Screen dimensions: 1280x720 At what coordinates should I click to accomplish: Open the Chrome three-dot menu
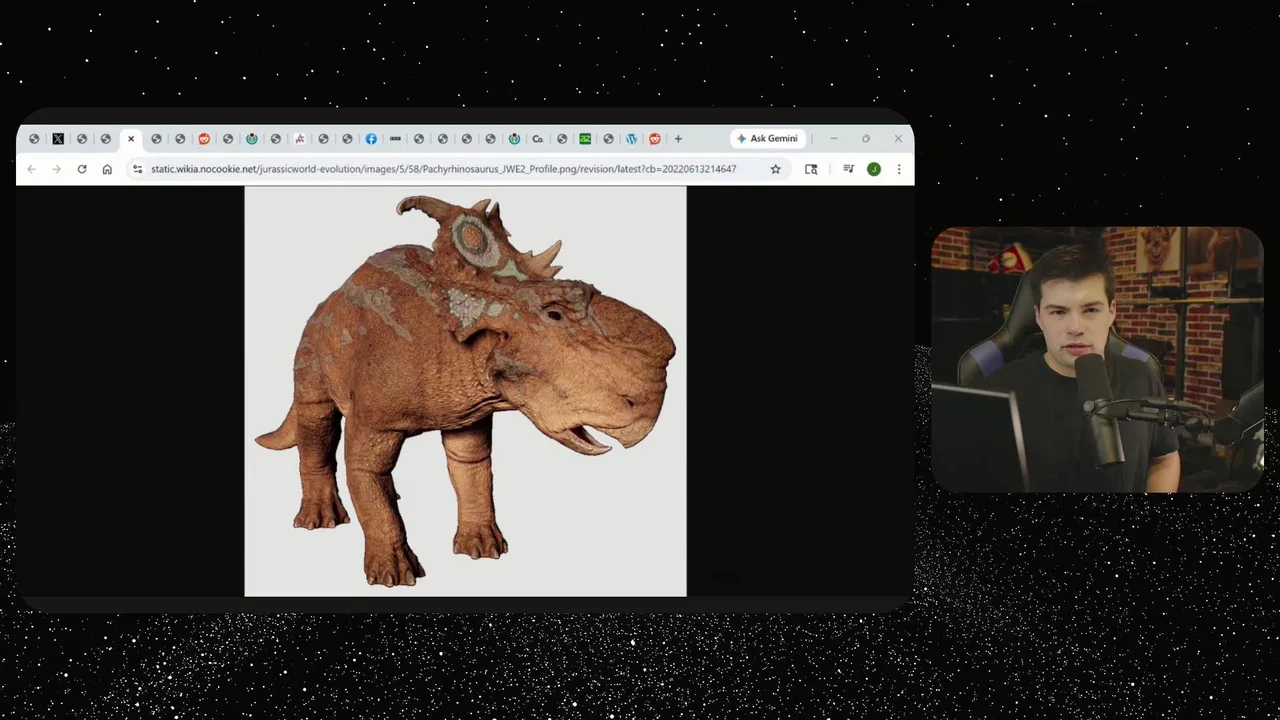(899, 169)
